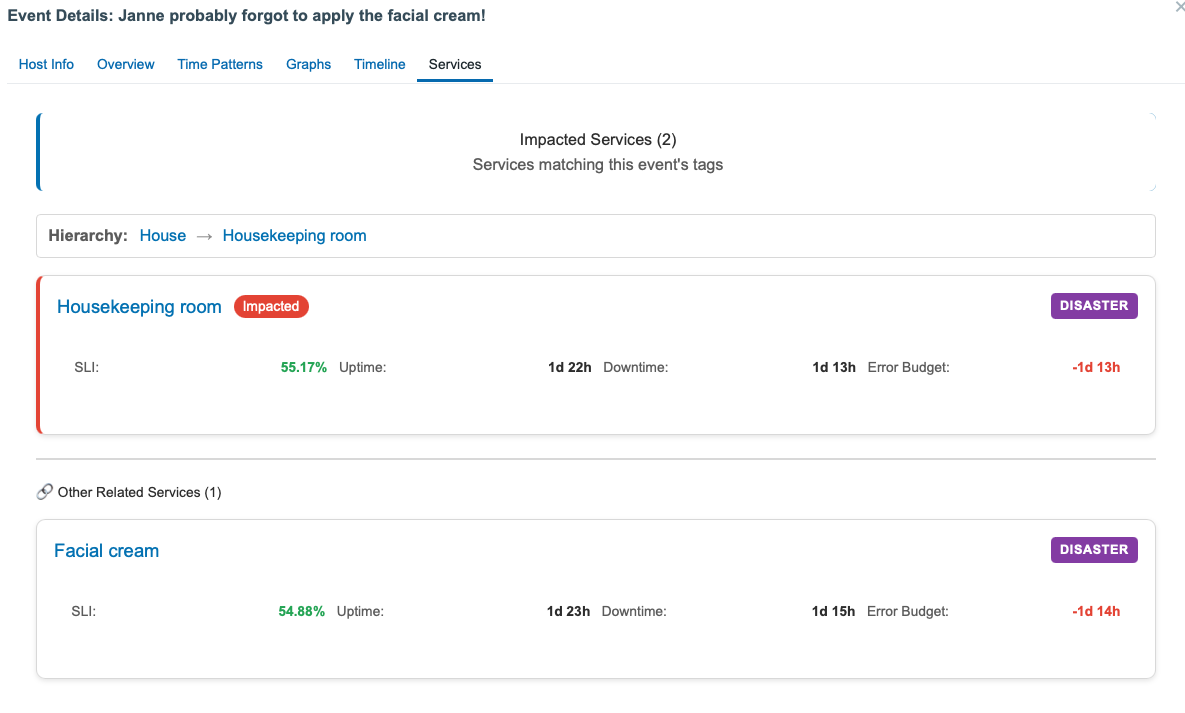Click Housekeeping room in hierarchy breadcrumb

(x=294, y=236)
